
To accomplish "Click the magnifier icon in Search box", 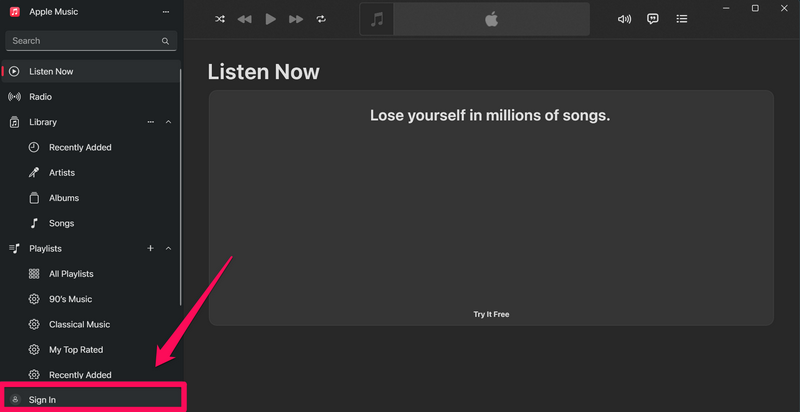I will click(x=165, y=41).
